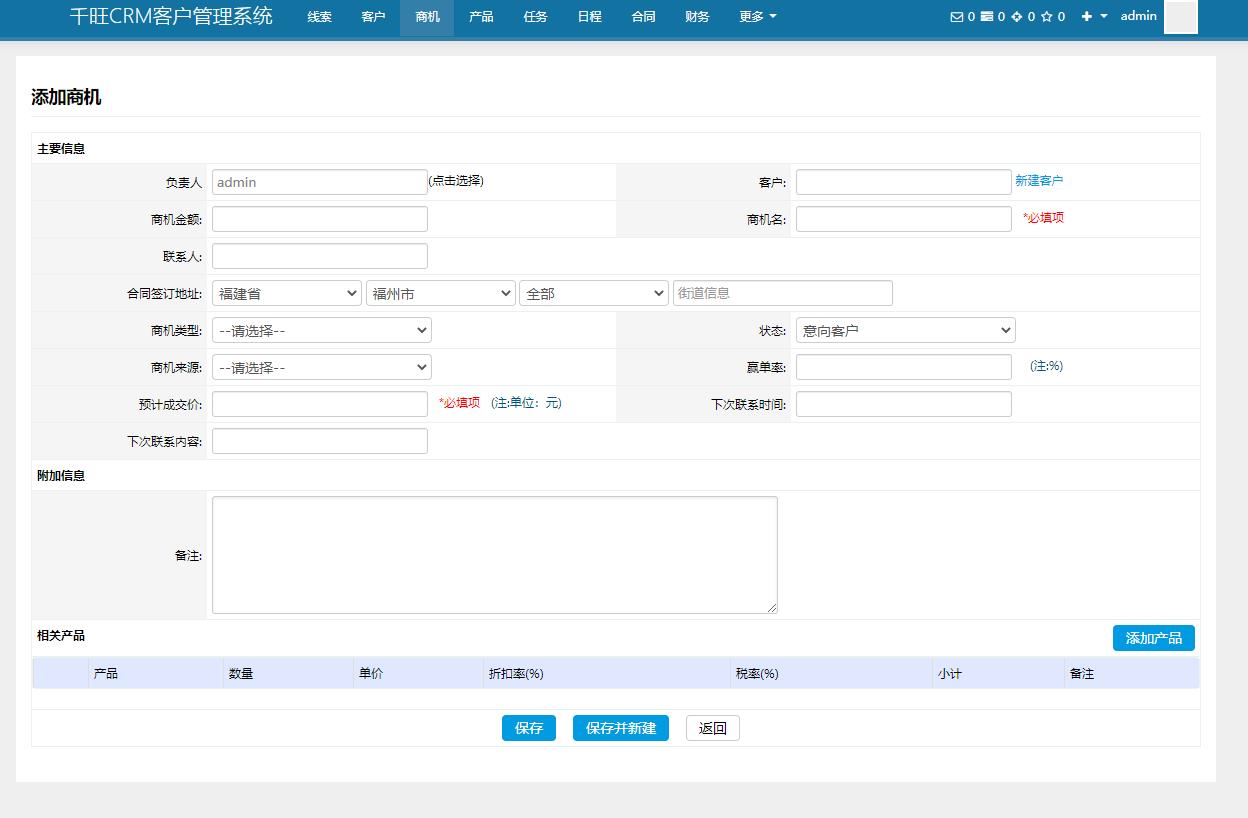Viewport: 1248px width, 818px height.
Task: Focus the 下次联系时间 input field
Action: (904, 404)
